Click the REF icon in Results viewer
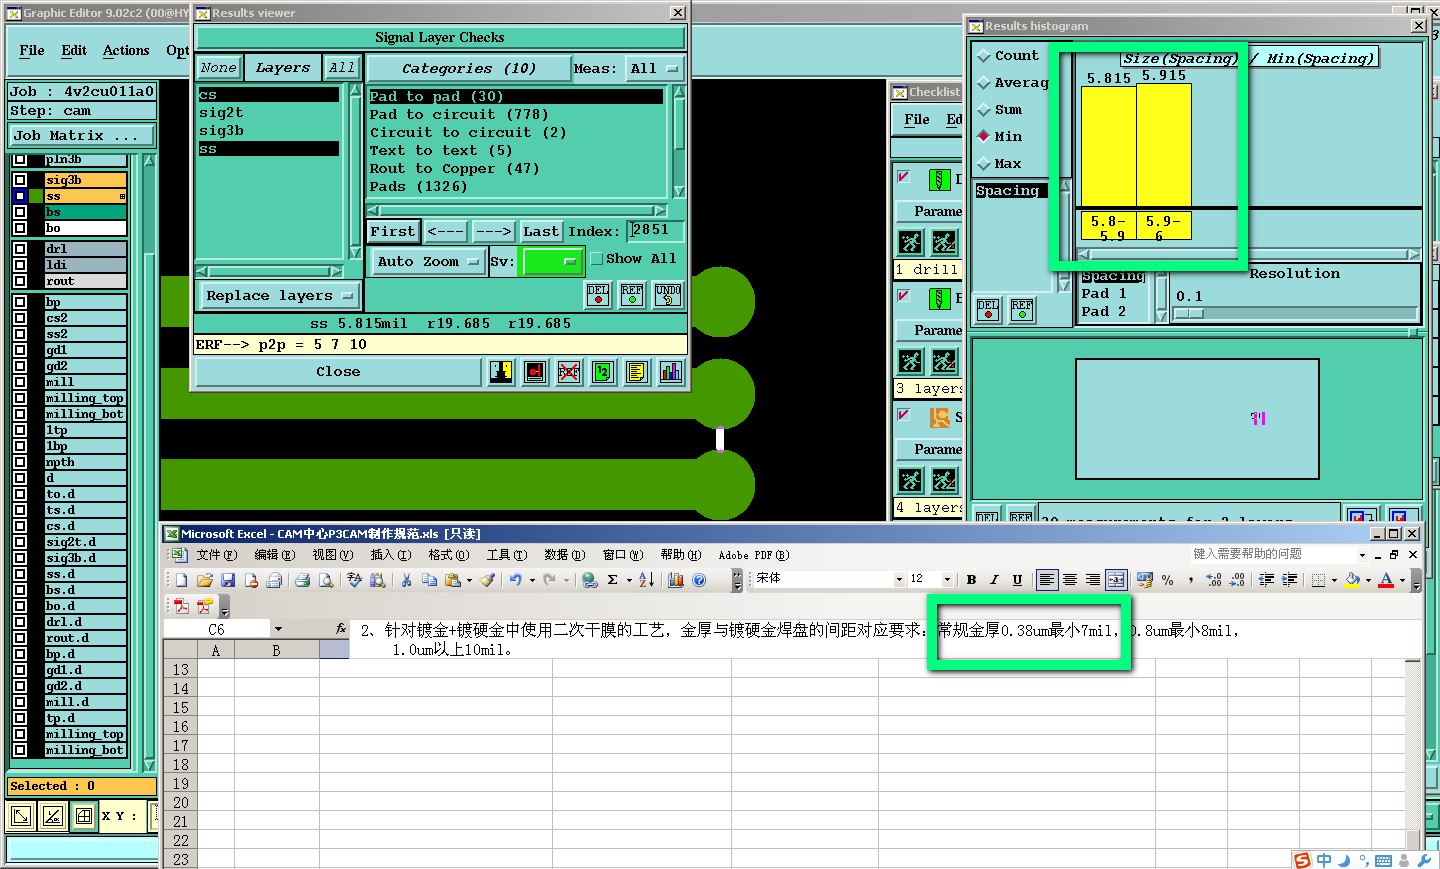This screenshot has height=869, width=1440. pos(632,295)
